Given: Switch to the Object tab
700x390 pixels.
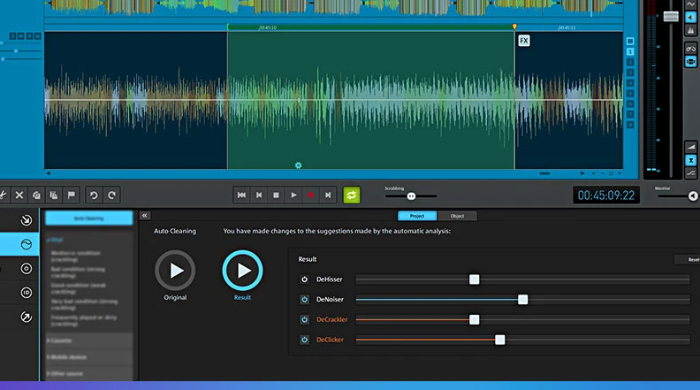Looking at the screenshot, I should coord(457,216).
